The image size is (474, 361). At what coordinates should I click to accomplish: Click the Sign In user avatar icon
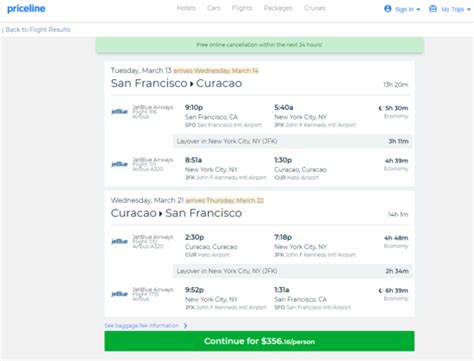click(387, 9)
